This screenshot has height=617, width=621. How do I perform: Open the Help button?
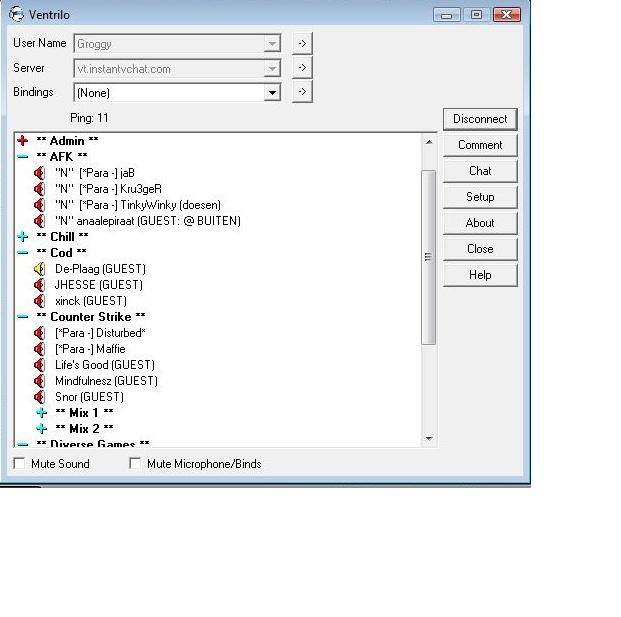coord(480,275)
